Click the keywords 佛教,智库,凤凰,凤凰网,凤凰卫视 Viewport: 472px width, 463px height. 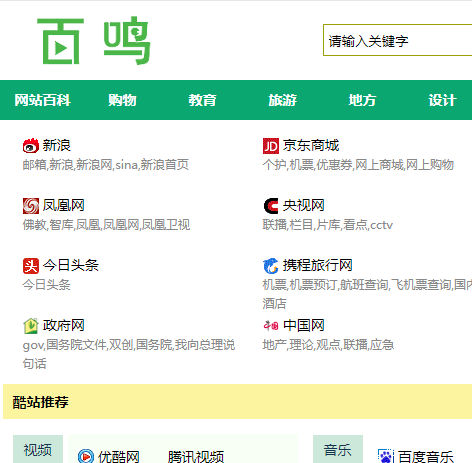pos(106,225)
